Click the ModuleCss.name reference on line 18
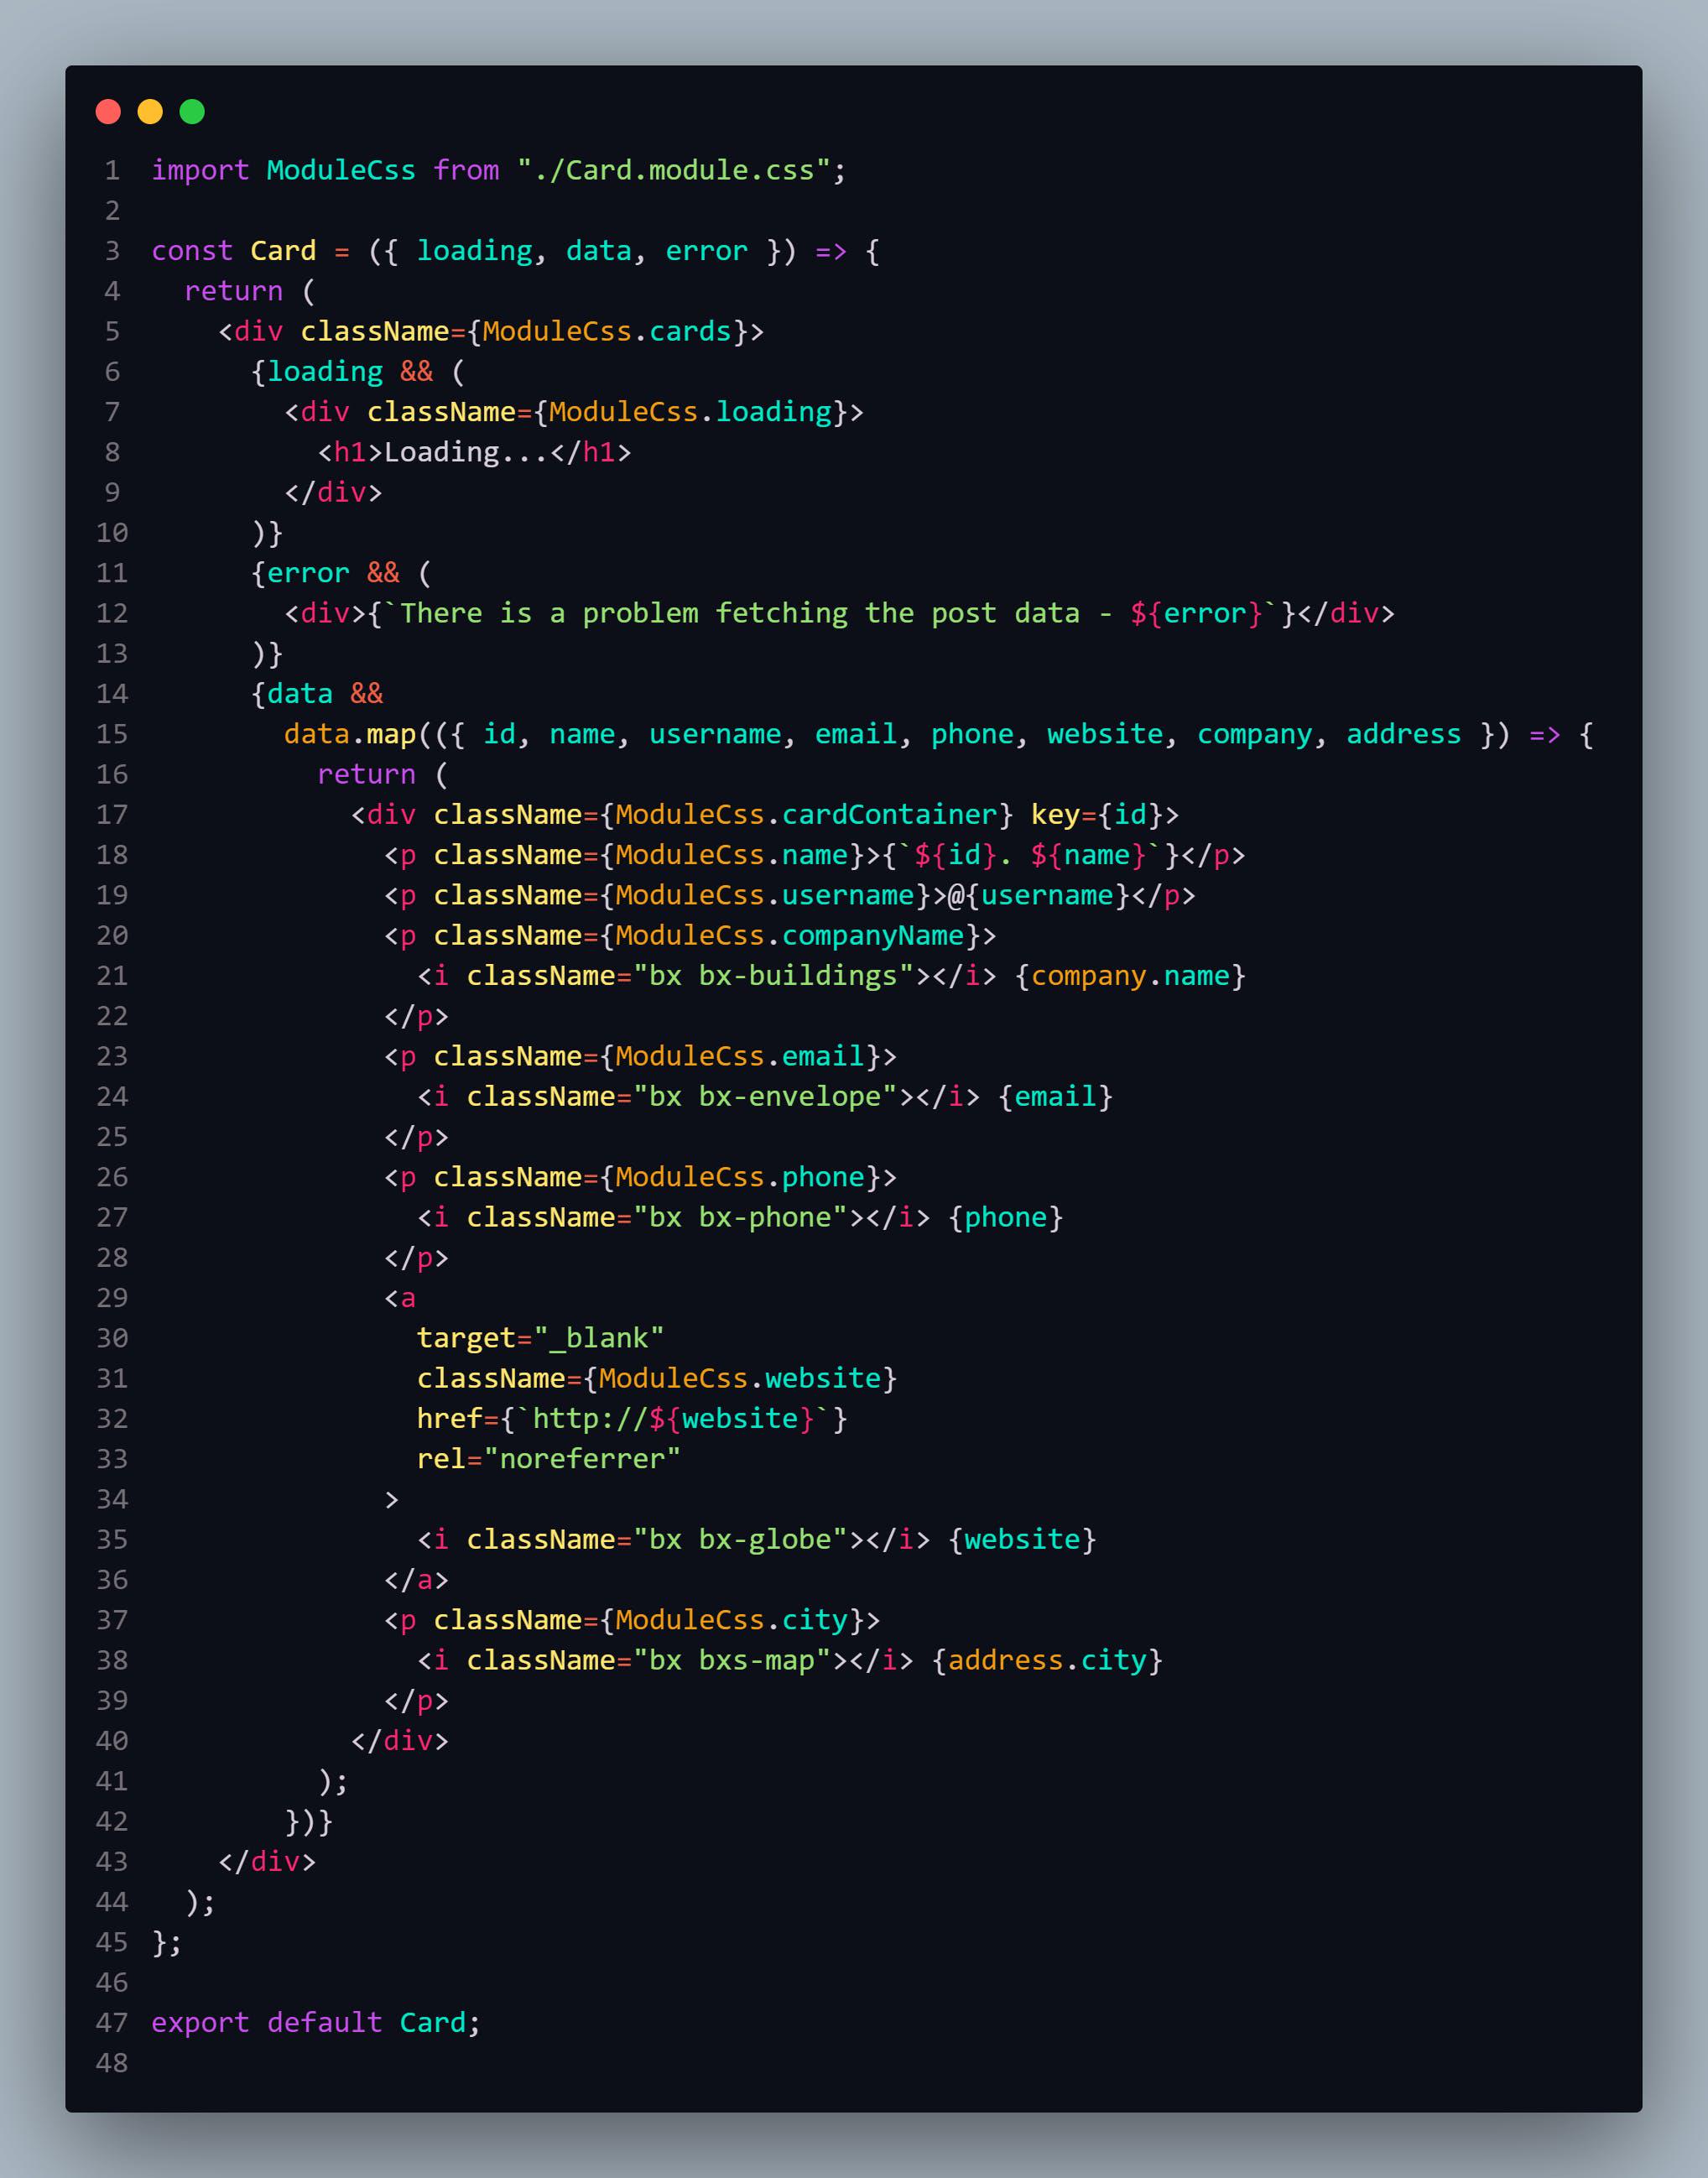Viewport: 1708px width, 2178px height. (732, 855)
